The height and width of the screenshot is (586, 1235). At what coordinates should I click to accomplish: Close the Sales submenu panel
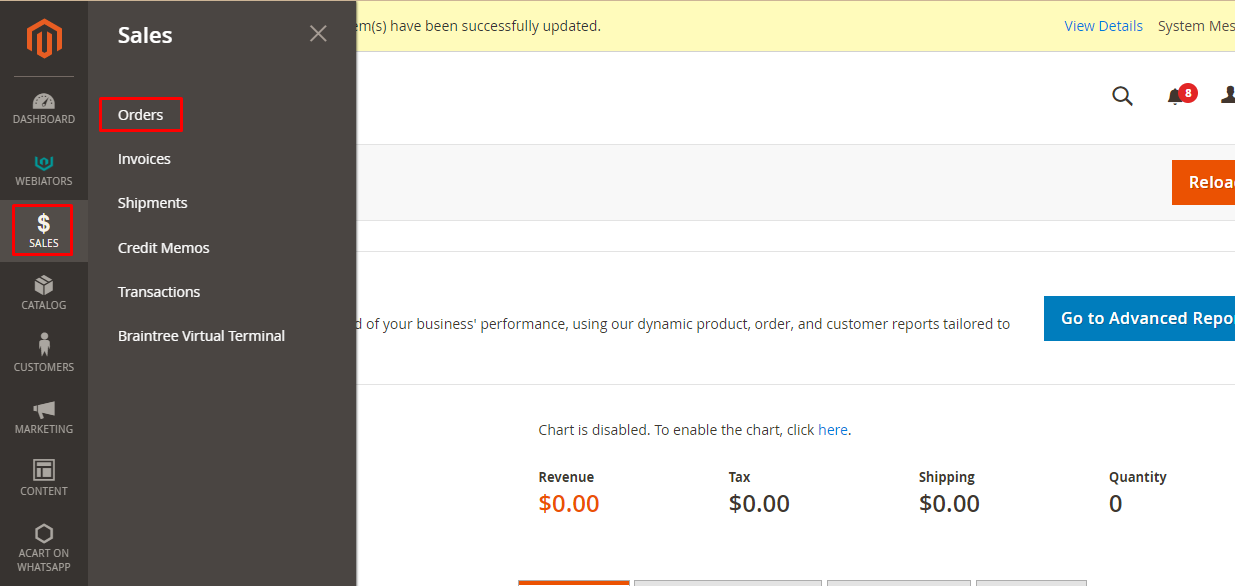[318, 34]
